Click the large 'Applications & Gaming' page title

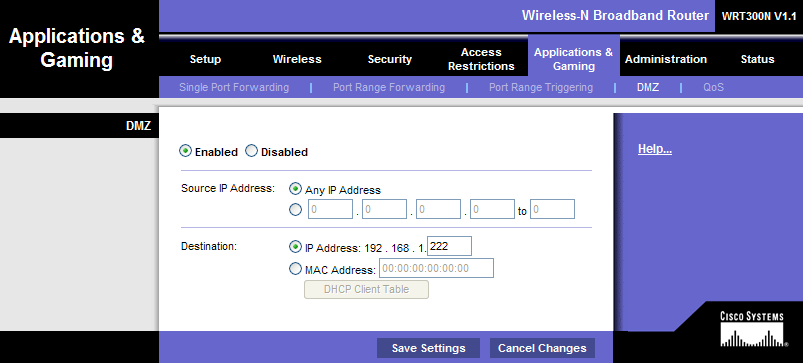click(x=77, y=48)
